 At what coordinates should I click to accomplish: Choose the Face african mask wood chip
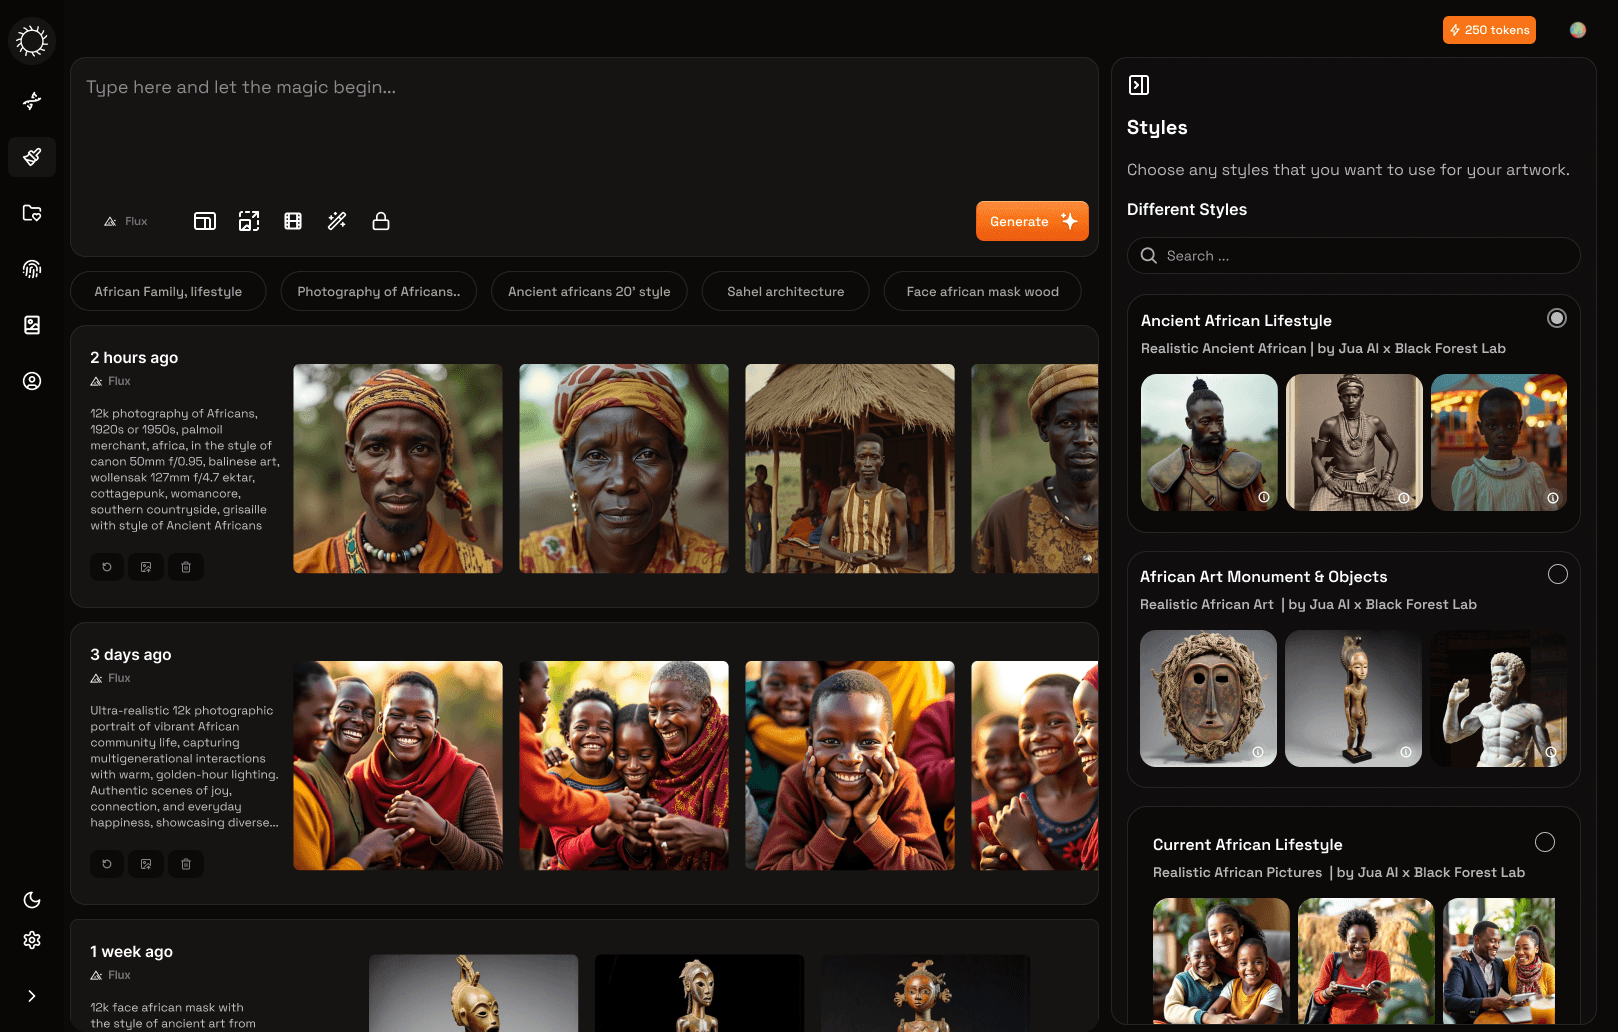click(982, 291)
